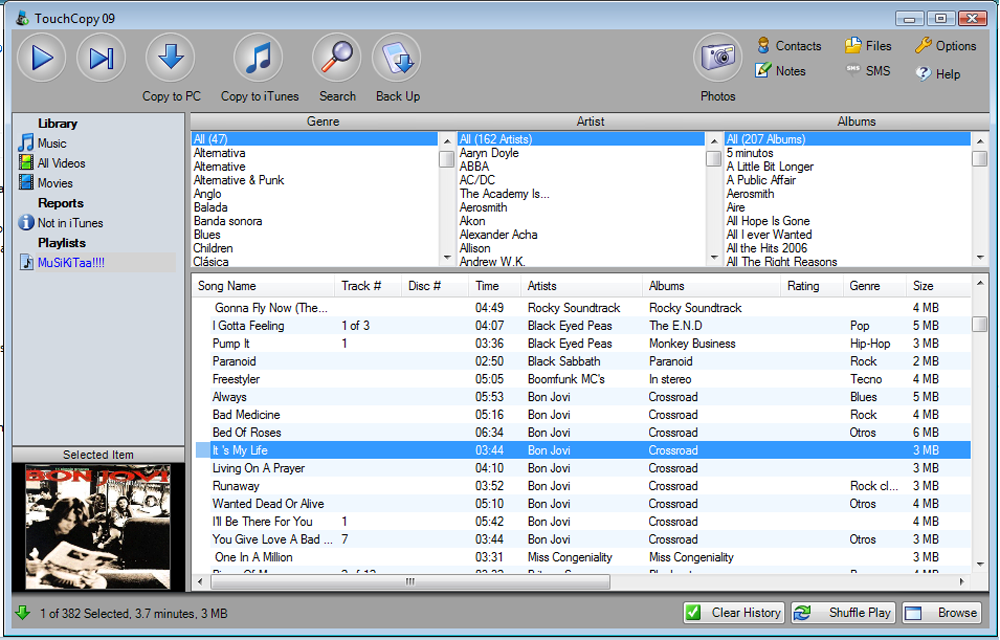The width and height of the screenshot is (1000, 640).
Task: Click the Albums list scroll down arrow
Action: tap(980, 258)
